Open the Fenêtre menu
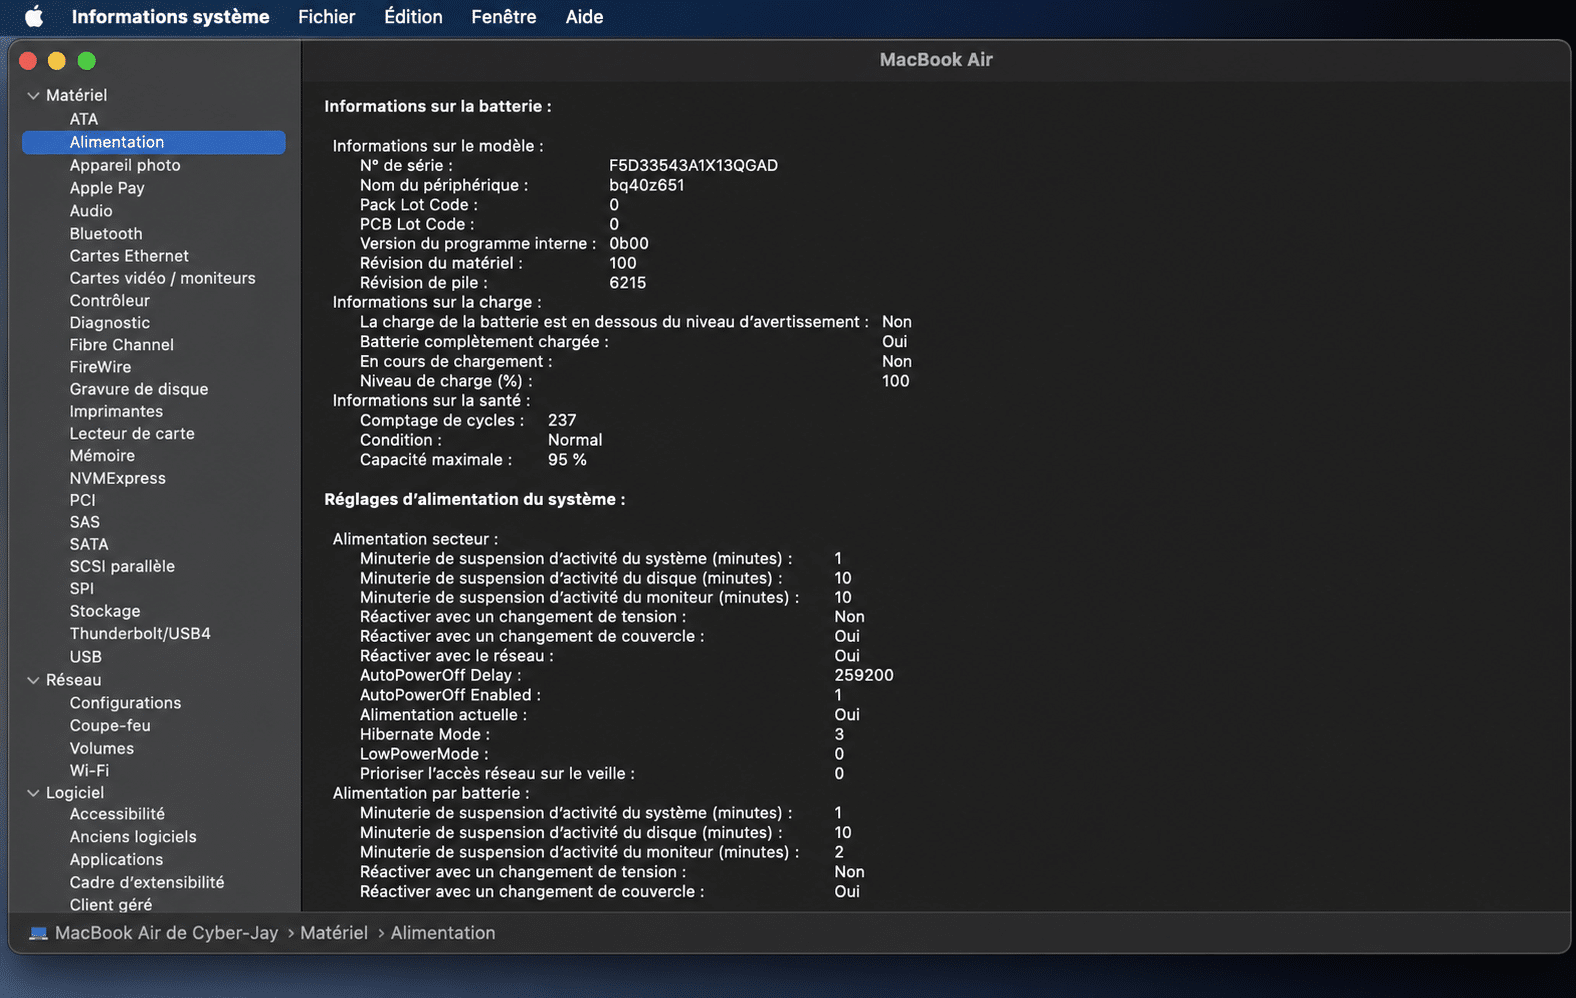Image resolution: width=1576 pixels, height=998 pixels. pos(503,17)
